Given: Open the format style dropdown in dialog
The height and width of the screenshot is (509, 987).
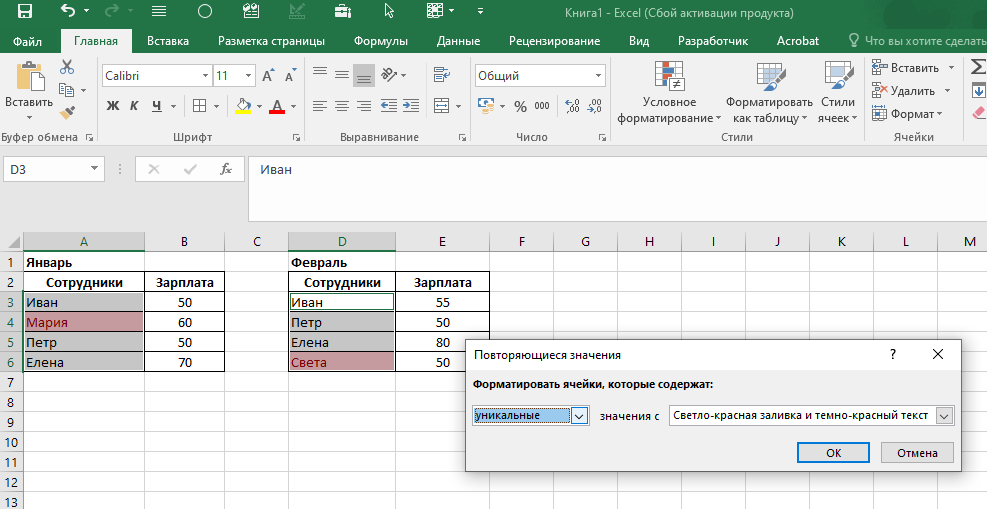Looking at the screenshot, I should click(944, 416).
